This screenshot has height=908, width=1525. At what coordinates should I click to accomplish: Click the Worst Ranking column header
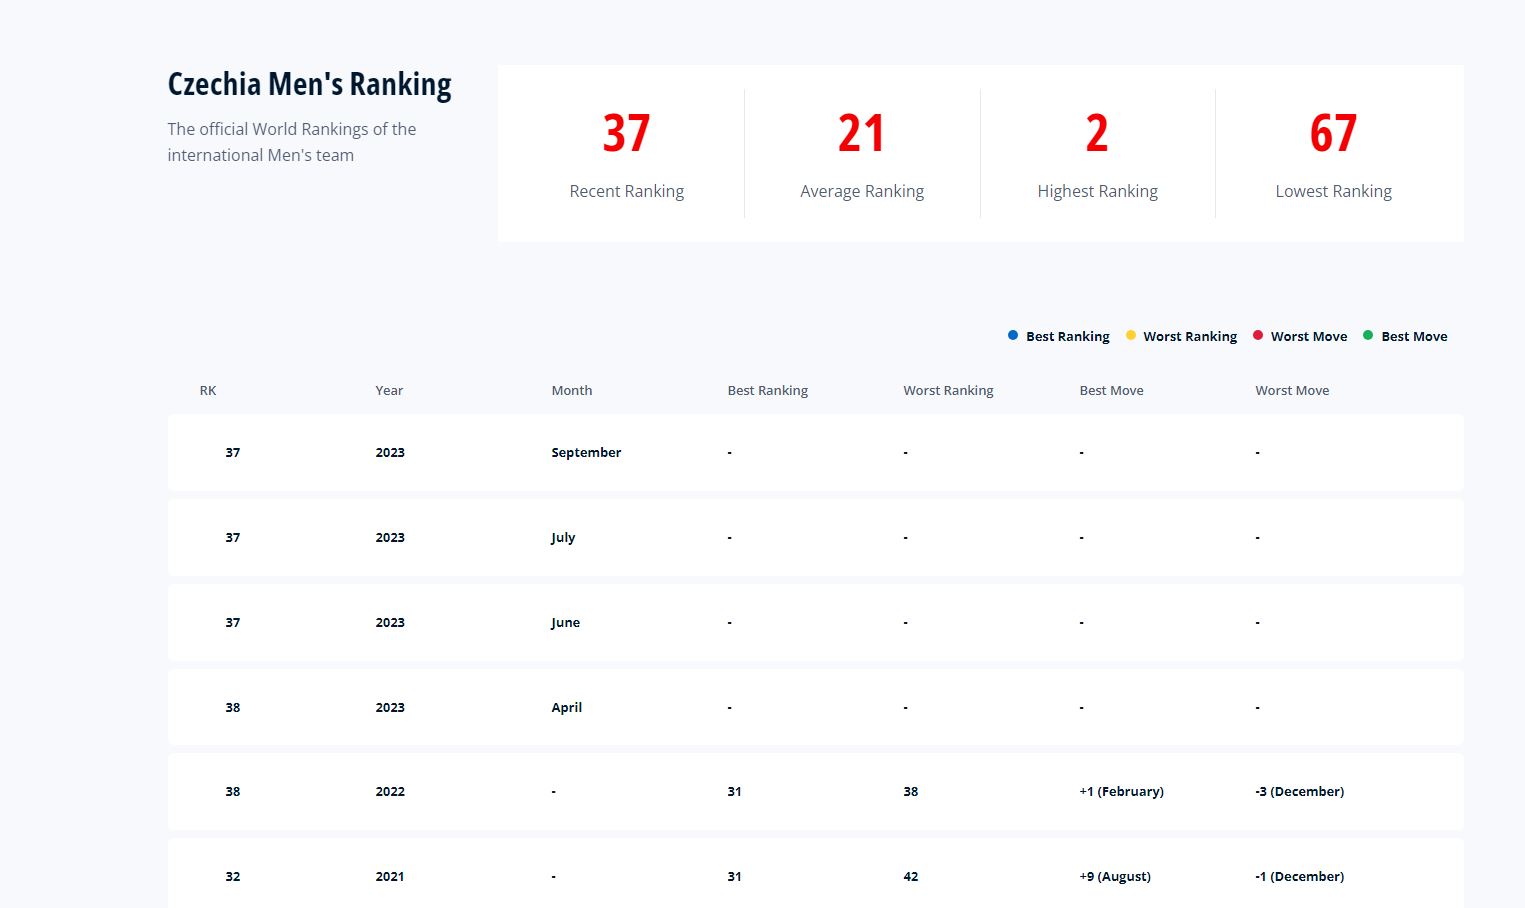click(948, 391)
